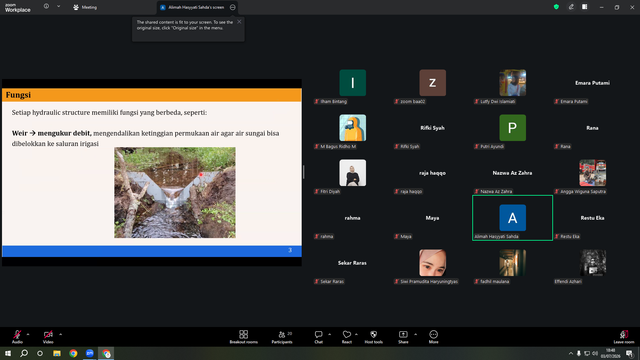Select Putri Ayundi's P avatar

click(x=513, y=128)
